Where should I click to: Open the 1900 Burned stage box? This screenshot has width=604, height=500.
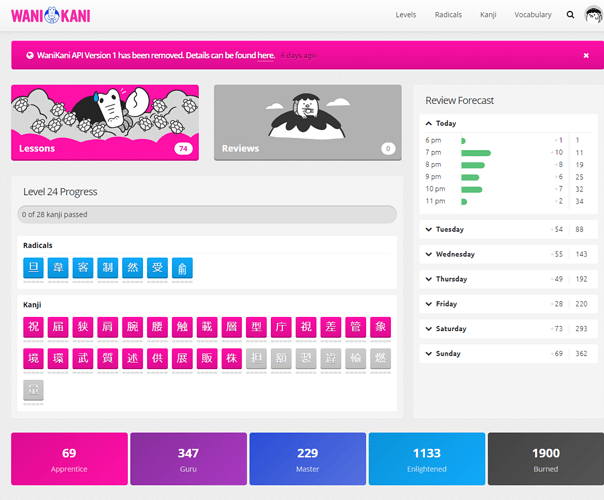pos(546,459)
